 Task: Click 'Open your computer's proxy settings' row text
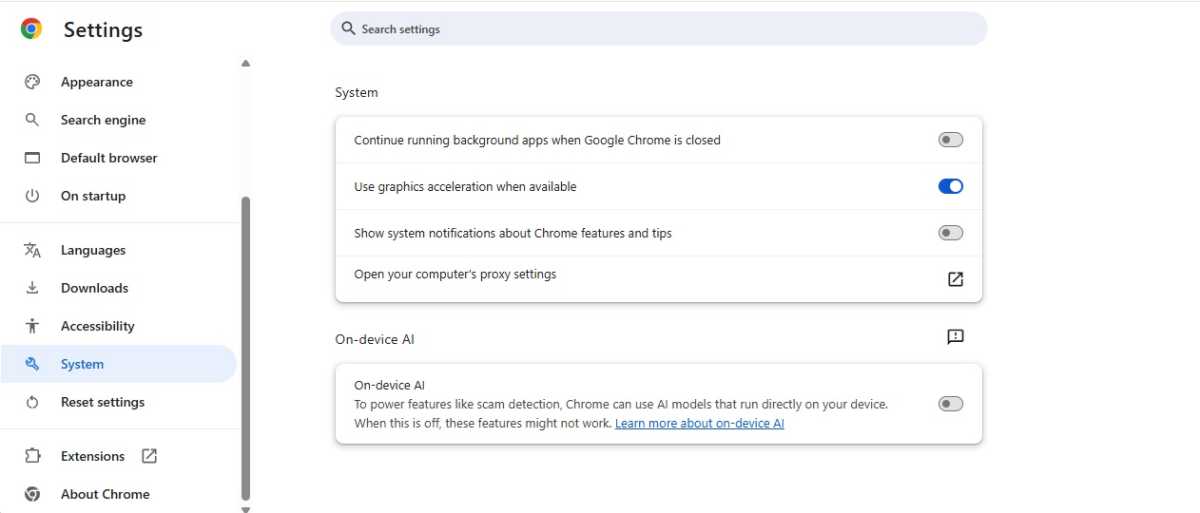click(455, 274)
